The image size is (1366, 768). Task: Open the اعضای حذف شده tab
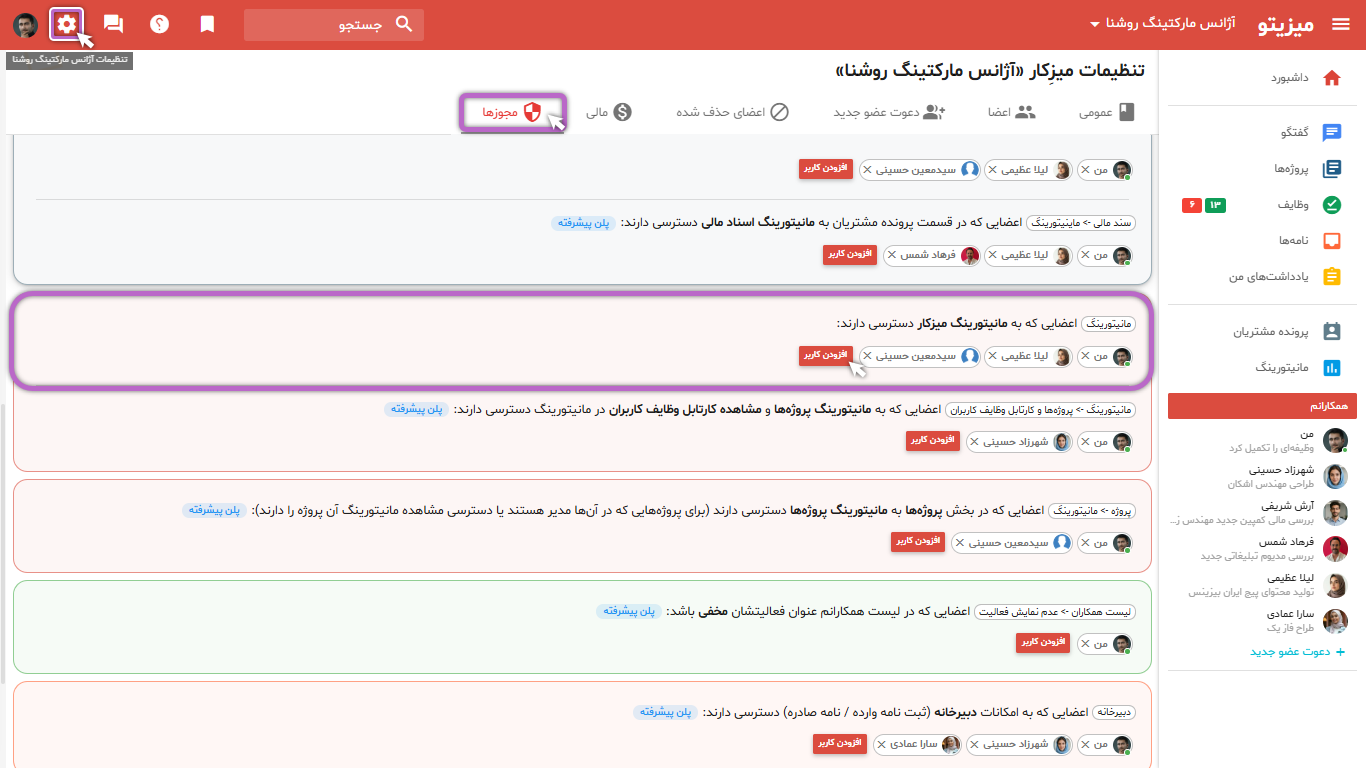click(732, 112)
